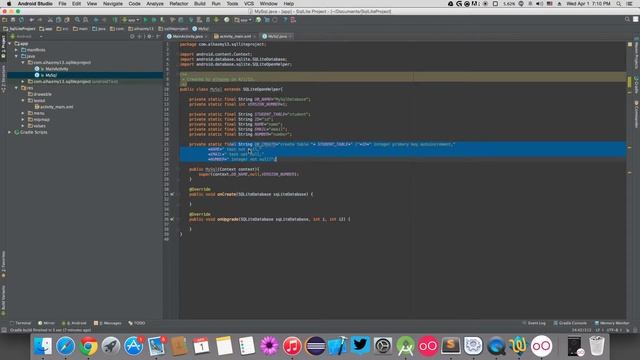Image resolution: width=640 pixels, height=360 pixels.
Task: Click the gear settings icon in Project panel header
Action: point(149,36)
